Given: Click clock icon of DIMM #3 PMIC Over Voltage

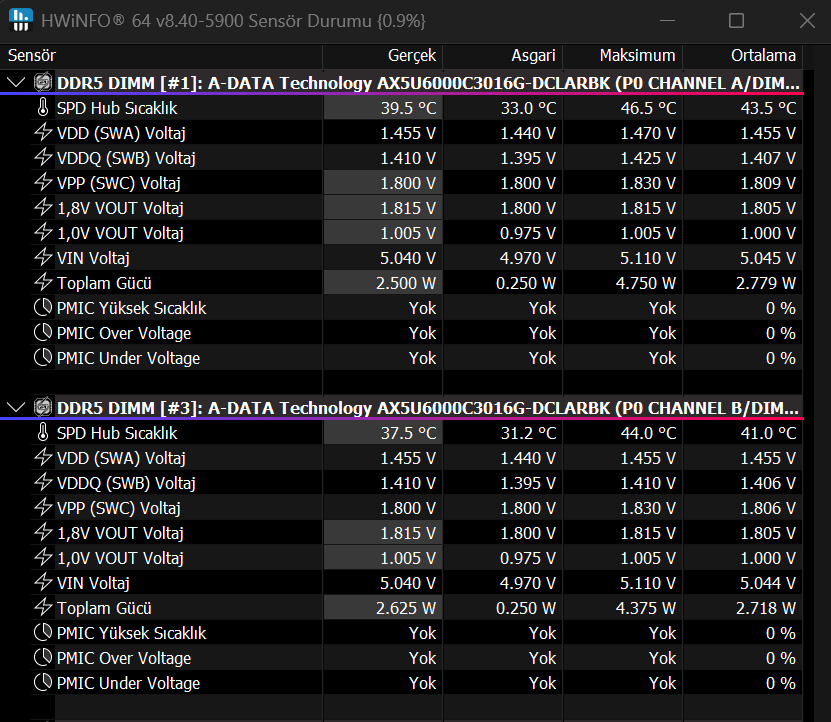Looking at the screenshot, I should point(43,657).
